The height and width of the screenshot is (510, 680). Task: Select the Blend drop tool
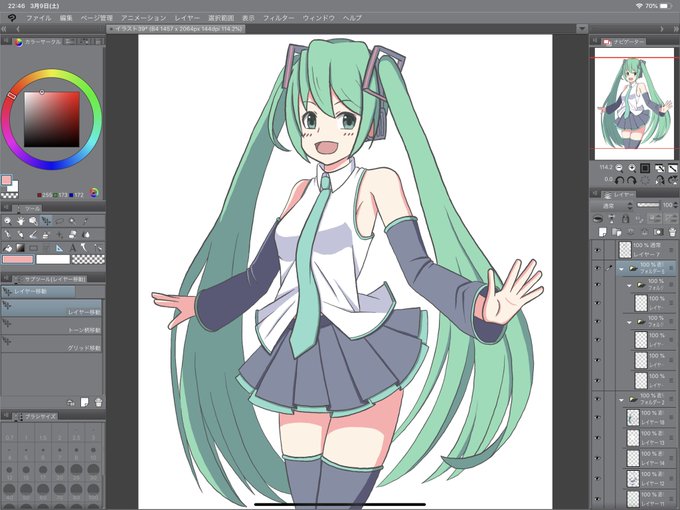tap(86, 235)
